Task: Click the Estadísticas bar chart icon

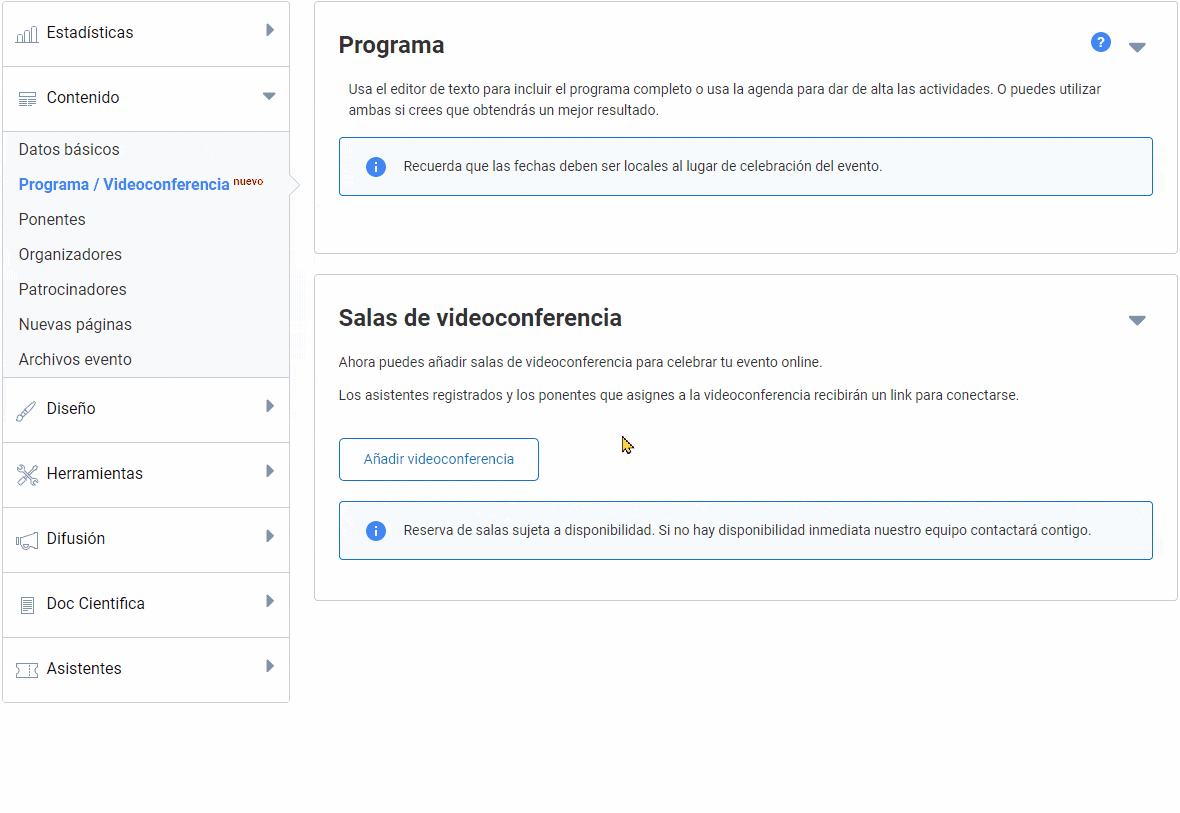Action: pyautogui.click(x=27, y=34)
